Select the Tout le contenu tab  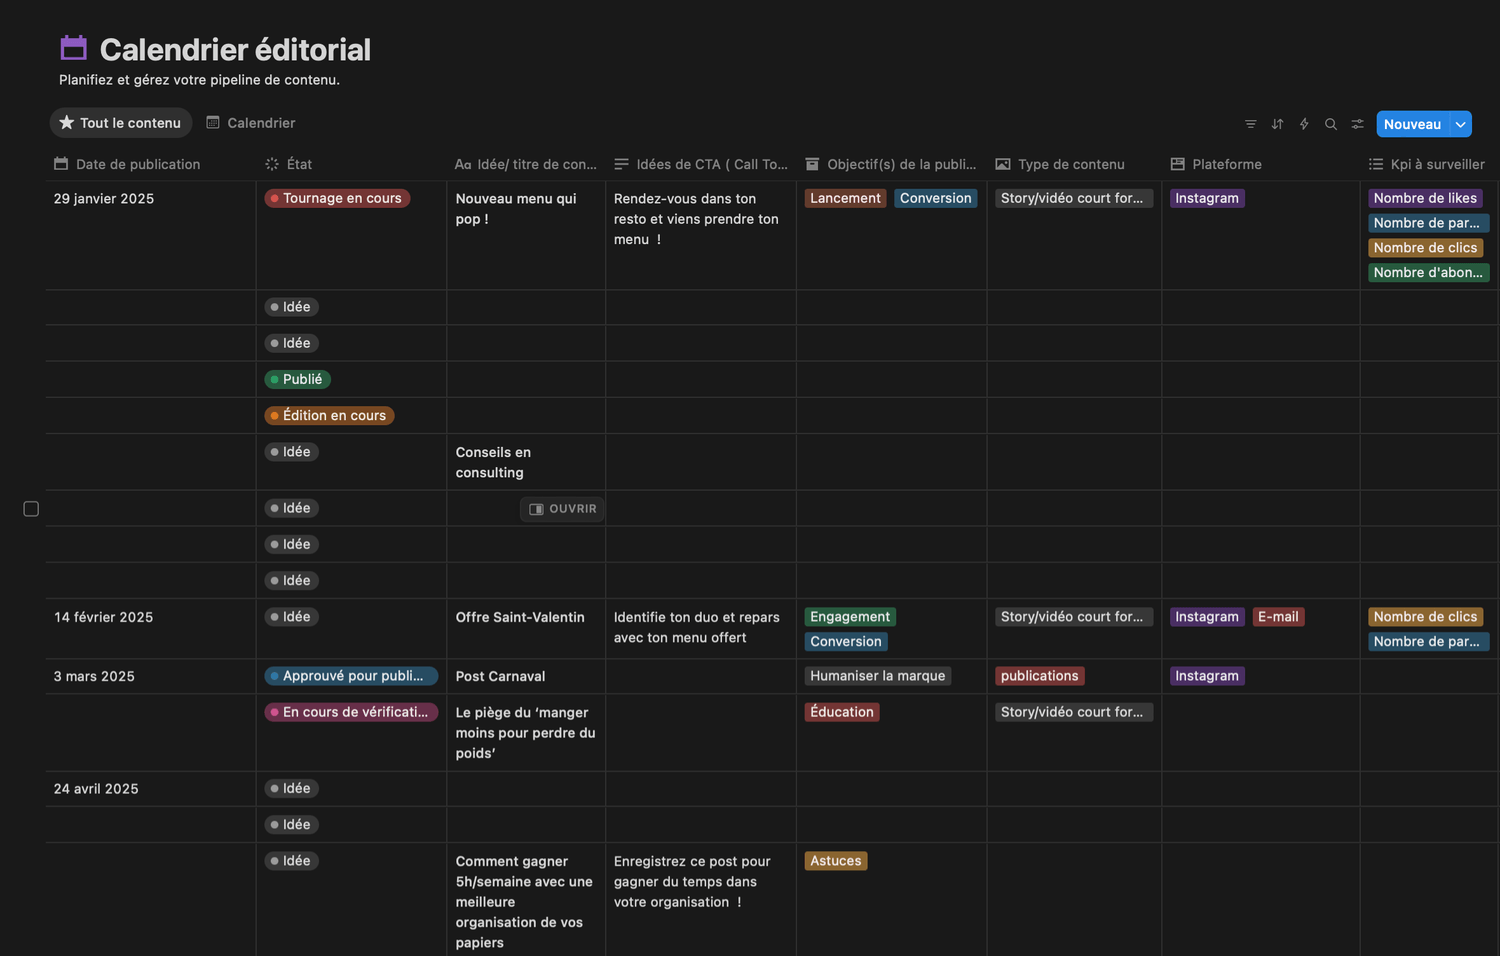(121, 123)
